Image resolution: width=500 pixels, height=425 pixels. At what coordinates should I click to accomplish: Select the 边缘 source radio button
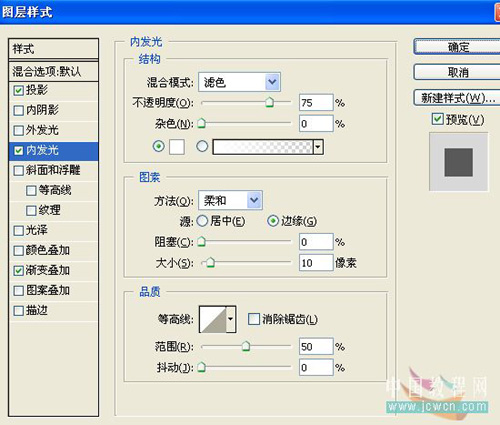tap(273, 221)
